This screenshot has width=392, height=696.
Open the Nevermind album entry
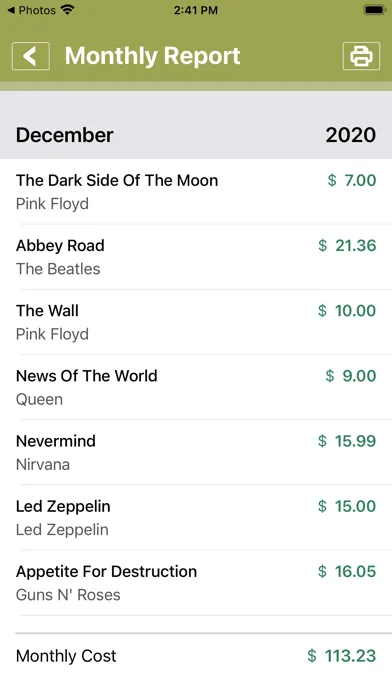coord(196,453)
